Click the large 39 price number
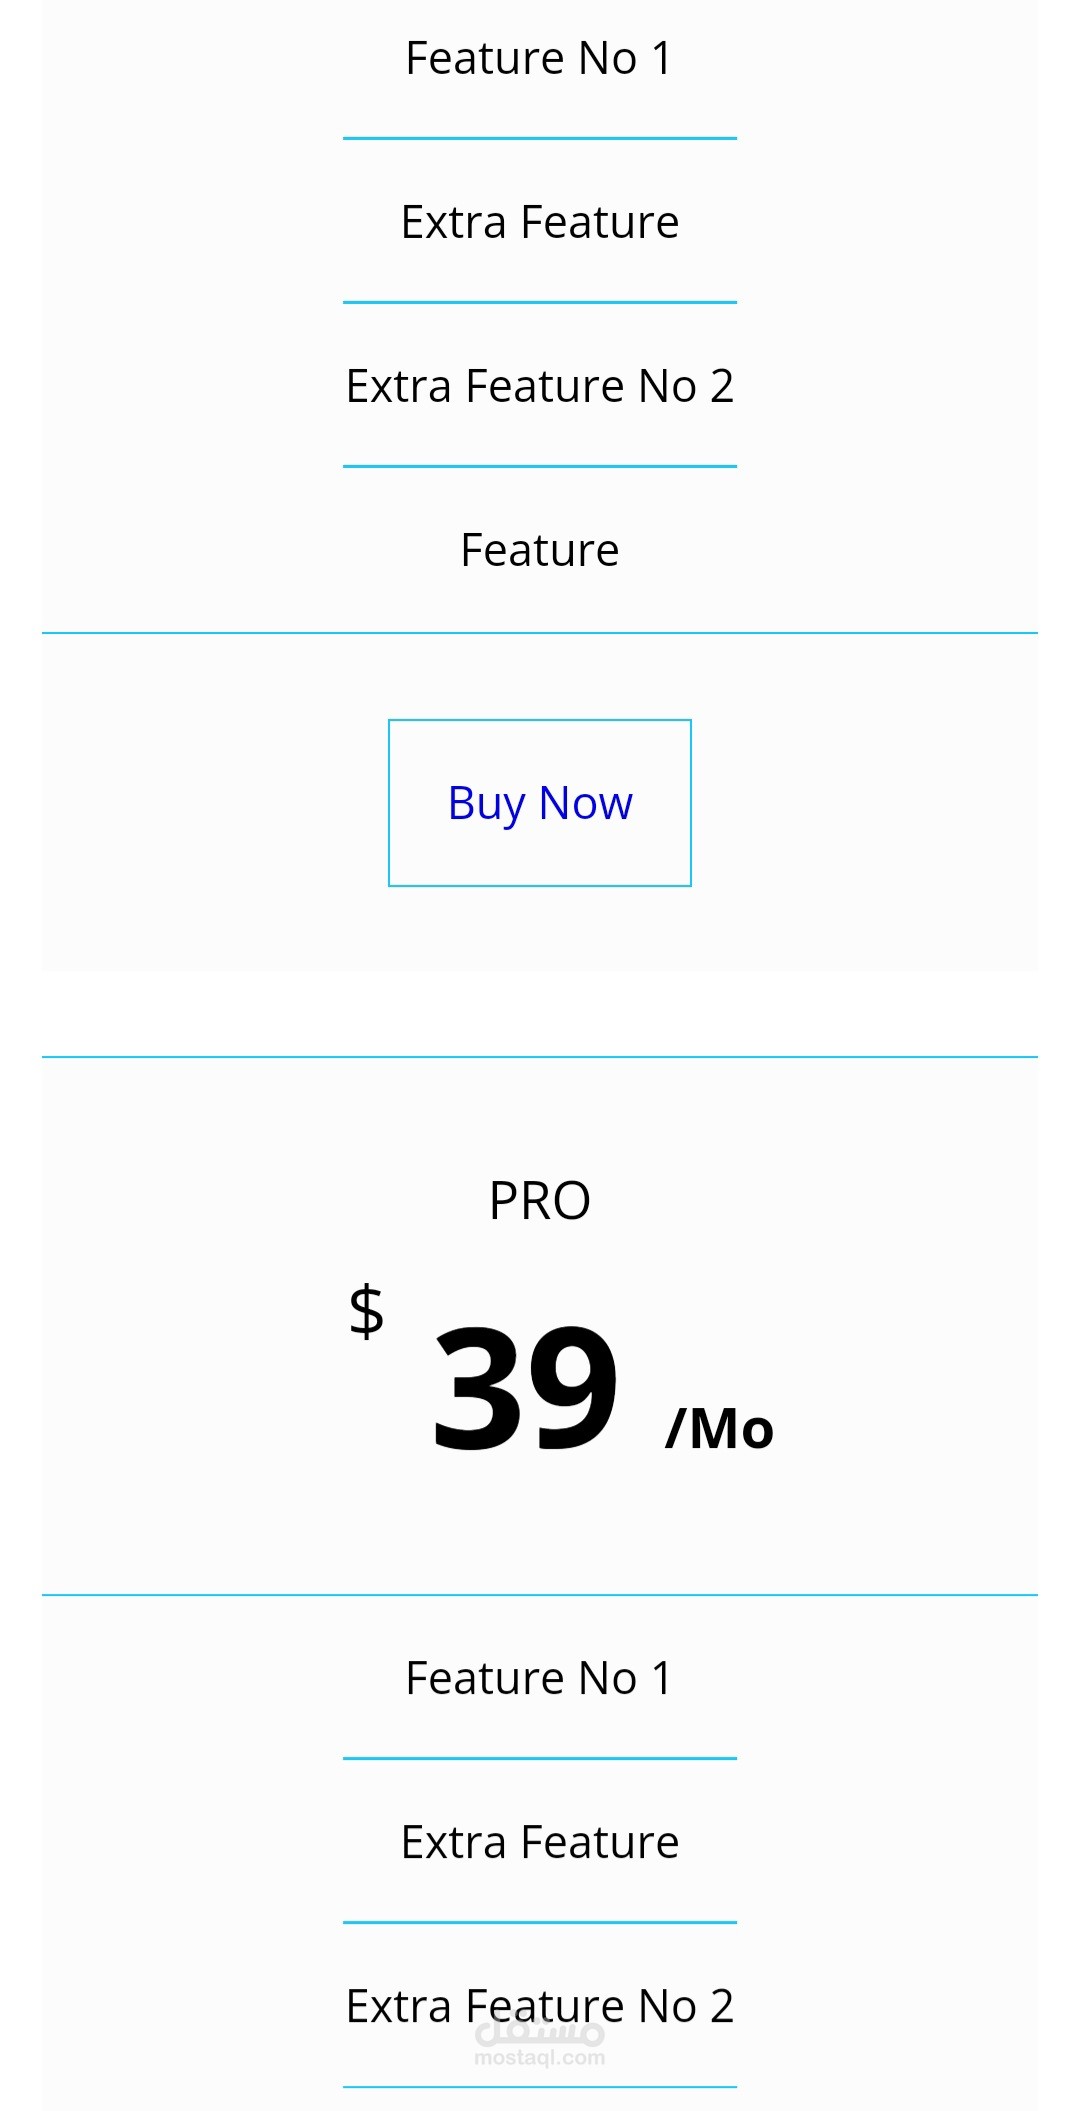 pyautogui.click(x=524, y=1387)
